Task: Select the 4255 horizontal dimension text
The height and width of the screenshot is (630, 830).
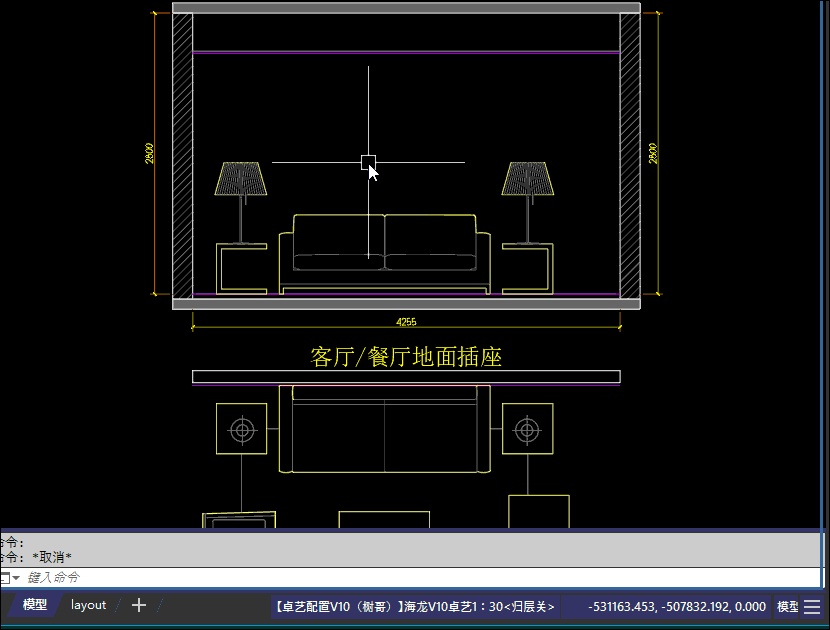Action: [x=406, y=322]
